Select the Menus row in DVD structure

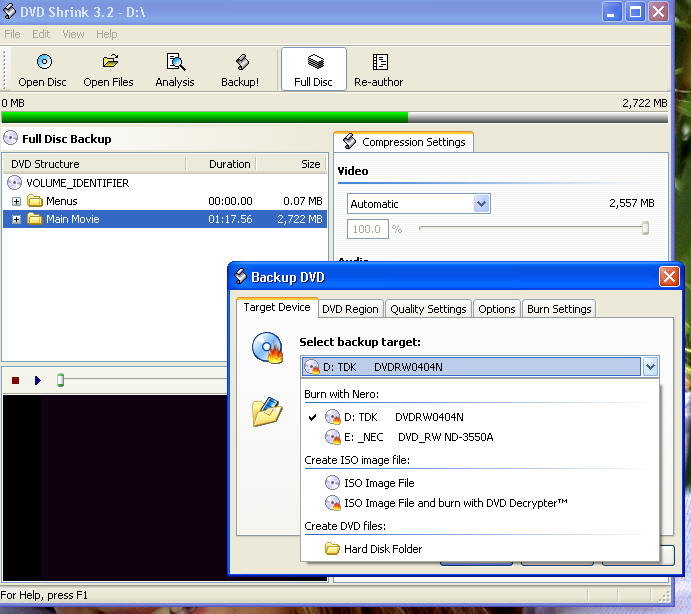[165, 201]
